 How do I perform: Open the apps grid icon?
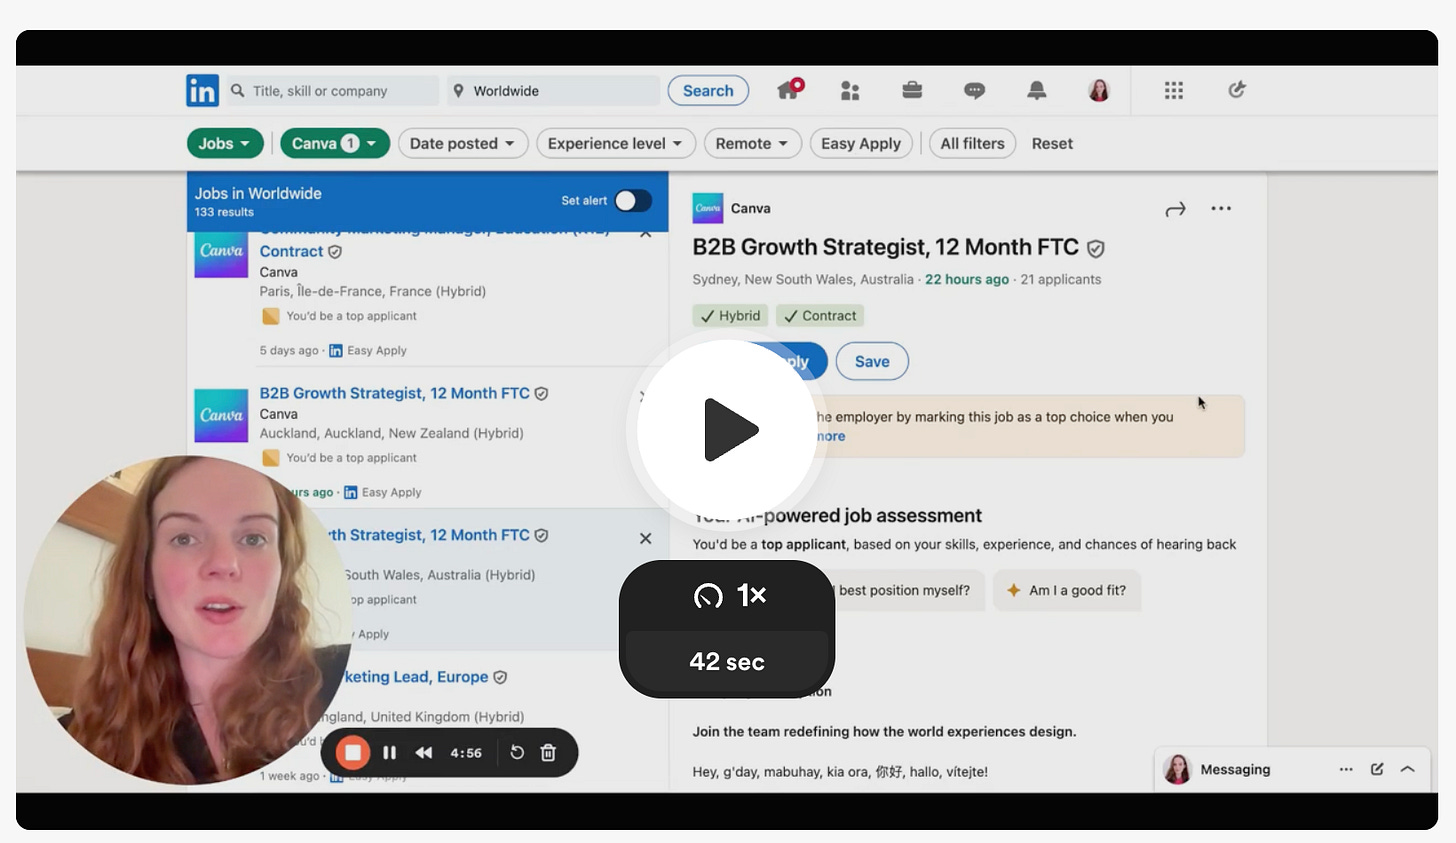coord(1174,90)
